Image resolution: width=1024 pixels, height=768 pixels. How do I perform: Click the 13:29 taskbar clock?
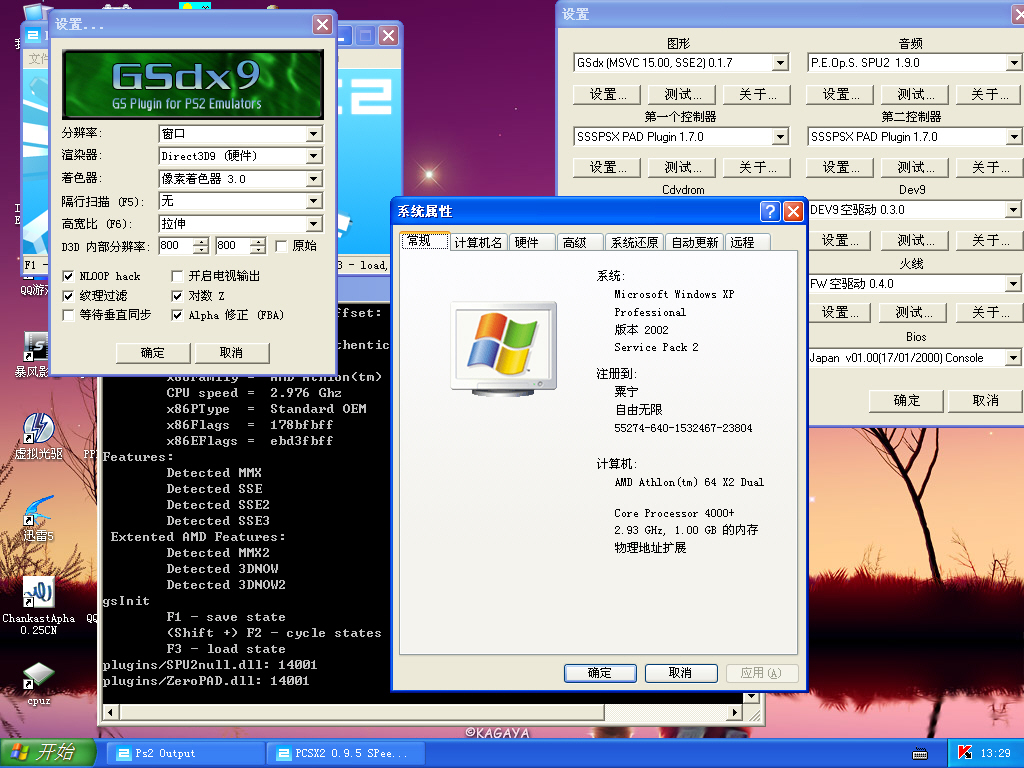point(995,753)
